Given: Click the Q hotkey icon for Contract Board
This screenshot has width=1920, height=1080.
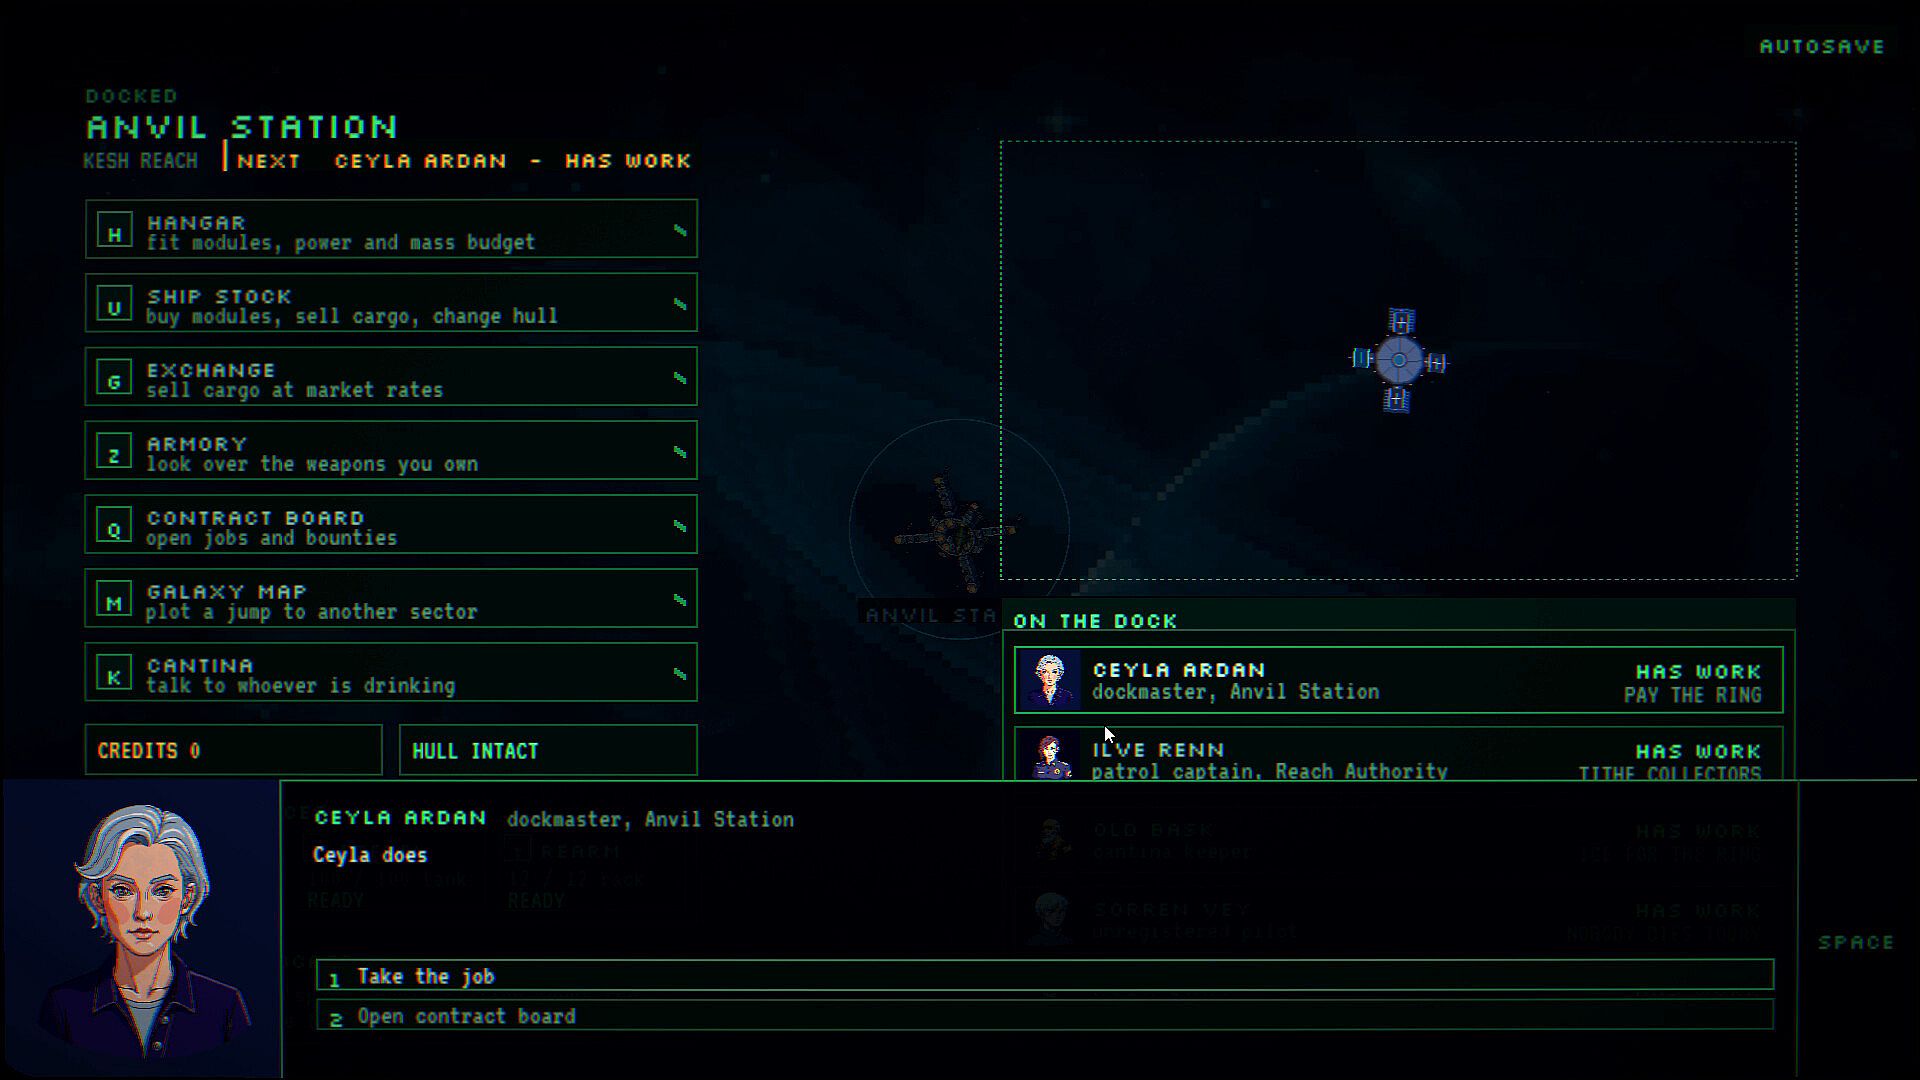Looking at the screenshot, I should (114, 527).
